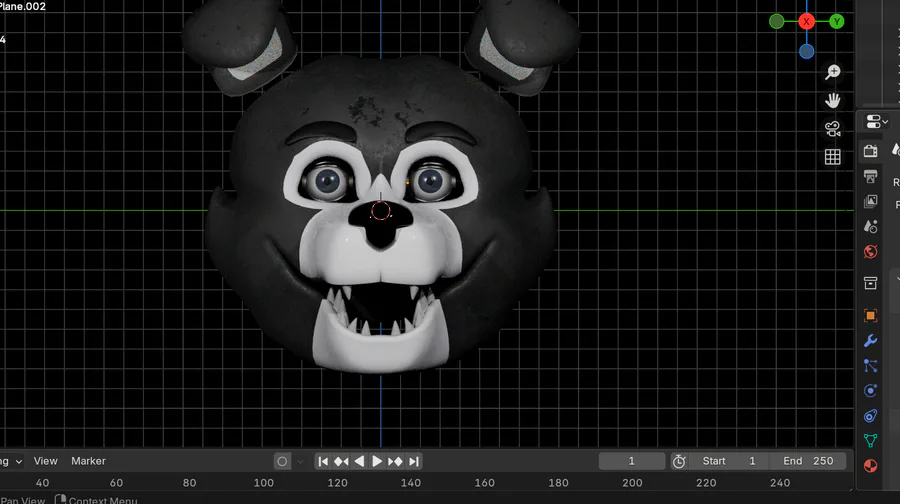Viewport: 900px width, 504px height.
Task: Jump to next keyframe
Action: (395, 462)
